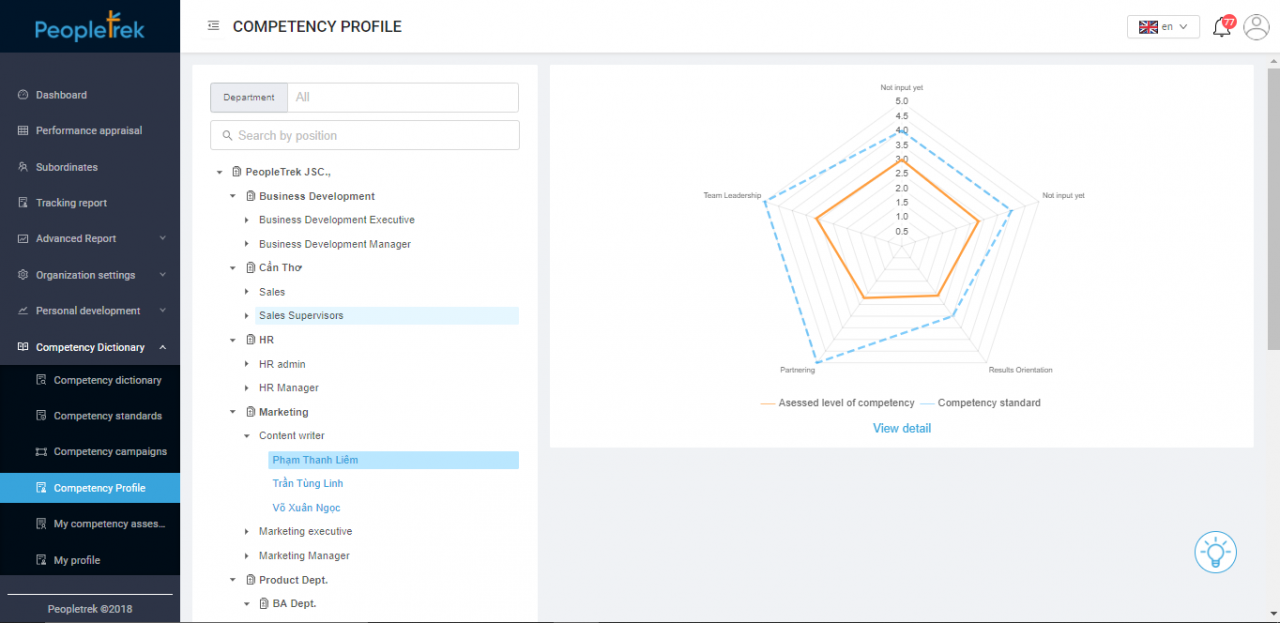Select the Tracking report icon

pyautogui.click(x=22, y=203)
